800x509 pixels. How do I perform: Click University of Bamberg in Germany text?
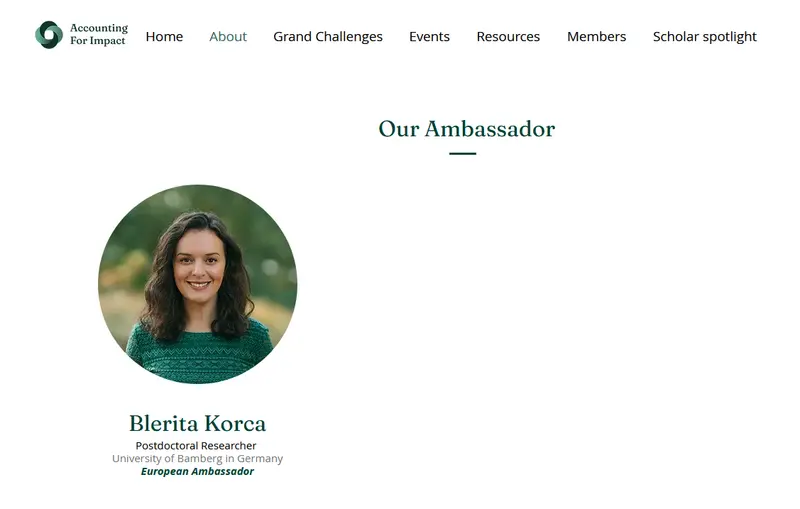tap(197, 459)
